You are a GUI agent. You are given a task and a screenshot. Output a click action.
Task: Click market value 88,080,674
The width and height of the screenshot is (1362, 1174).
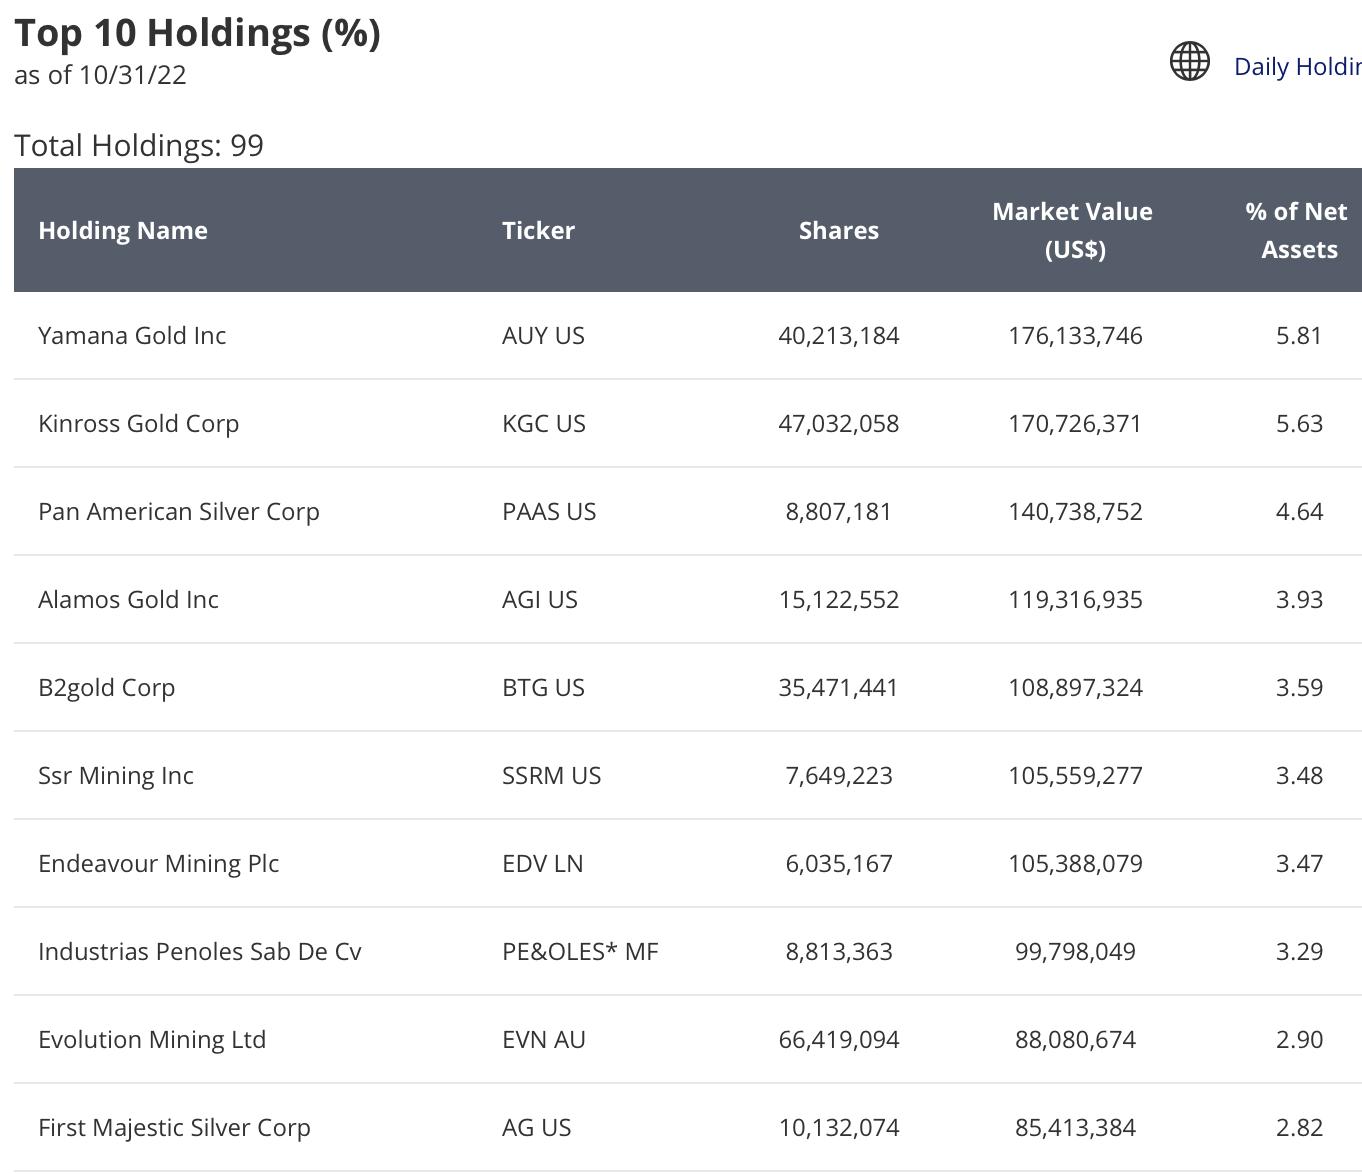(x=1075, y=1039)
